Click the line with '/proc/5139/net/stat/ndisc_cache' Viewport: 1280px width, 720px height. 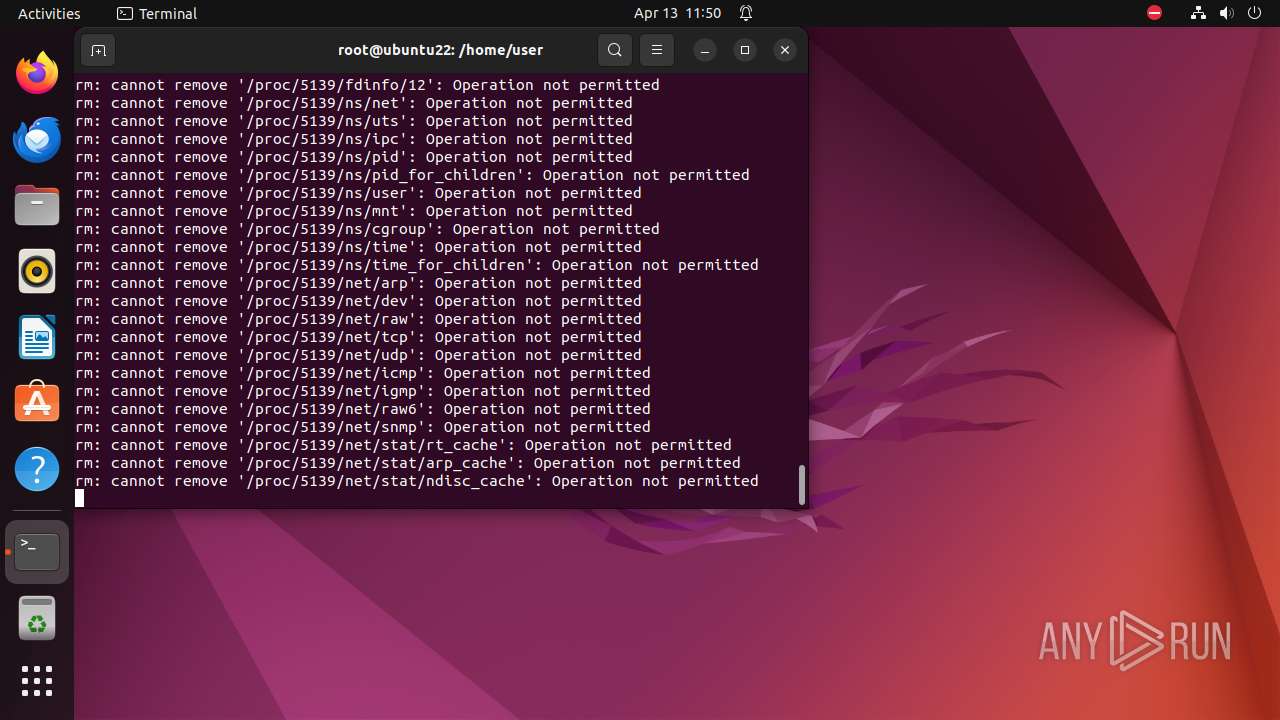click(x=417, y=481)
